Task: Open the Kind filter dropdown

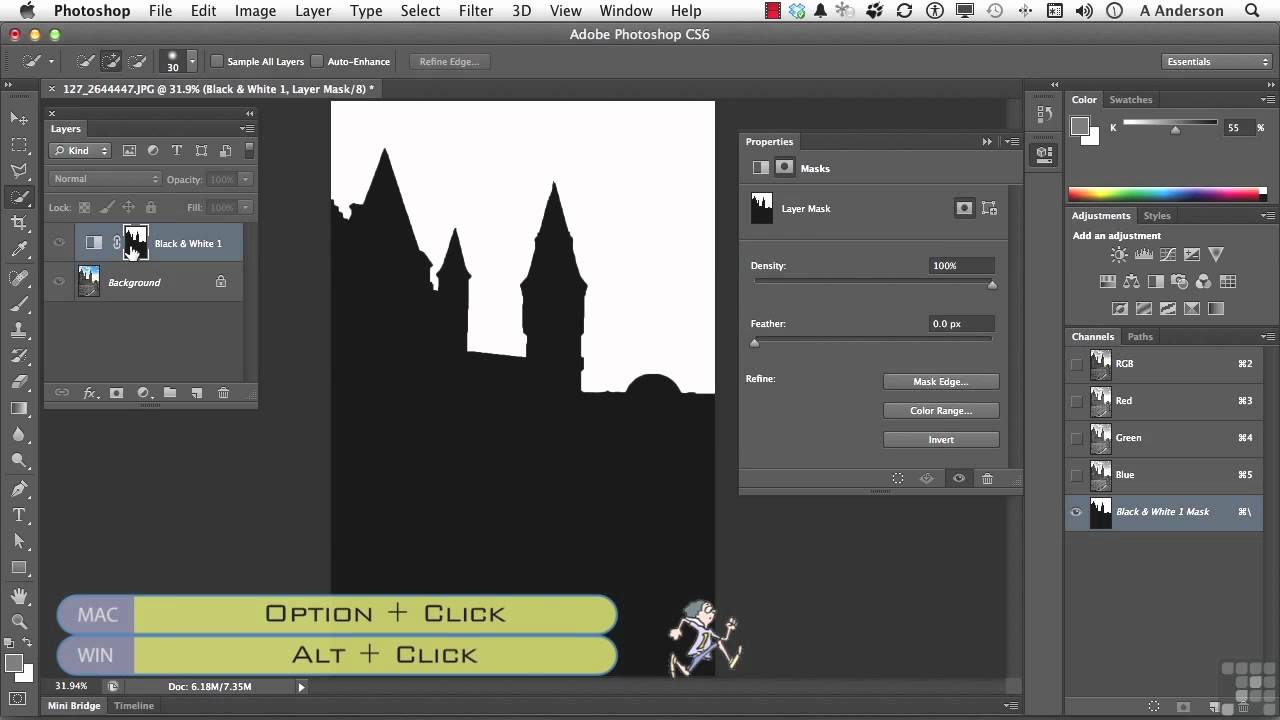Action: [x=80, y=151]
